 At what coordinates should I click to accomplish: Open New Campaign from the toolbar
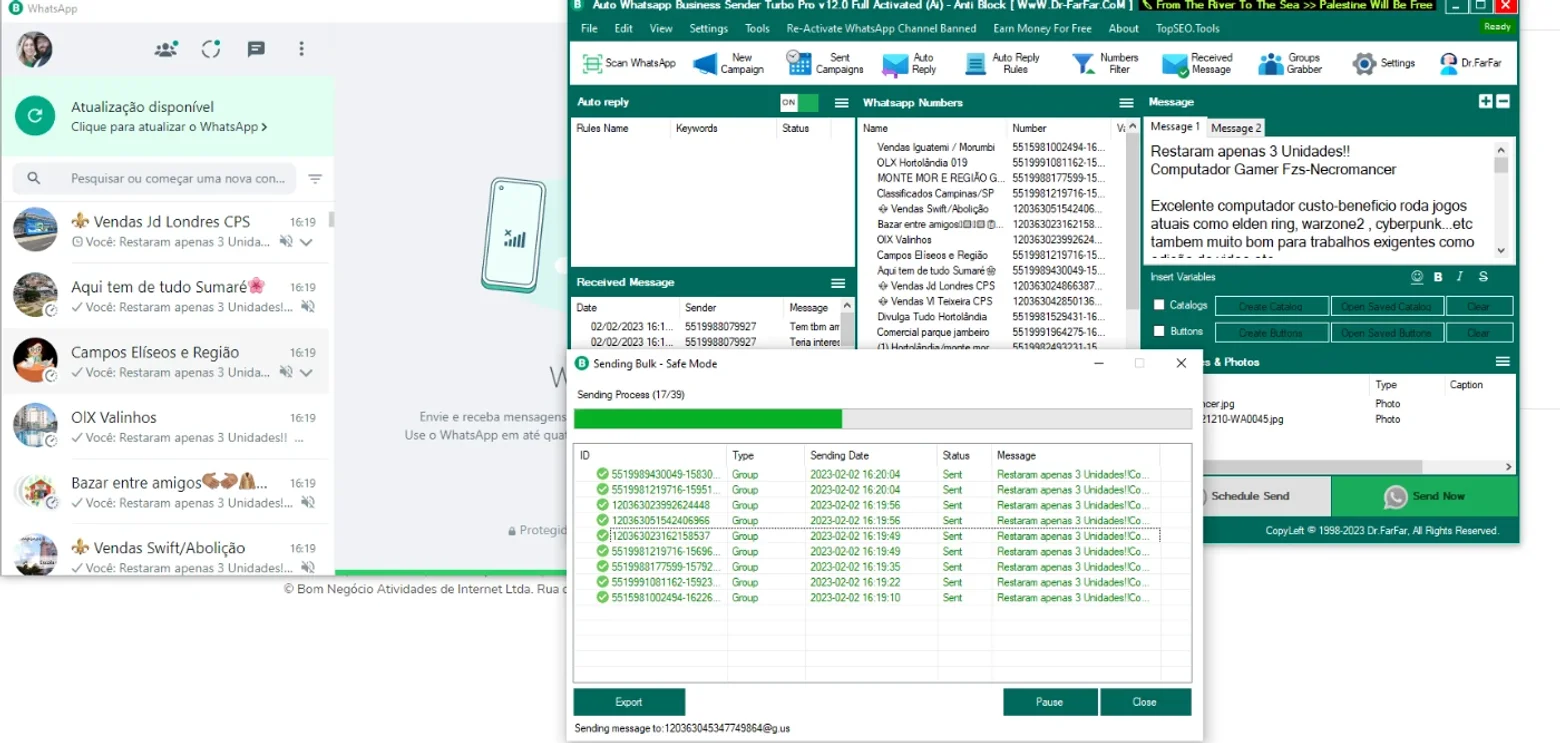click(x=728, y=64)
